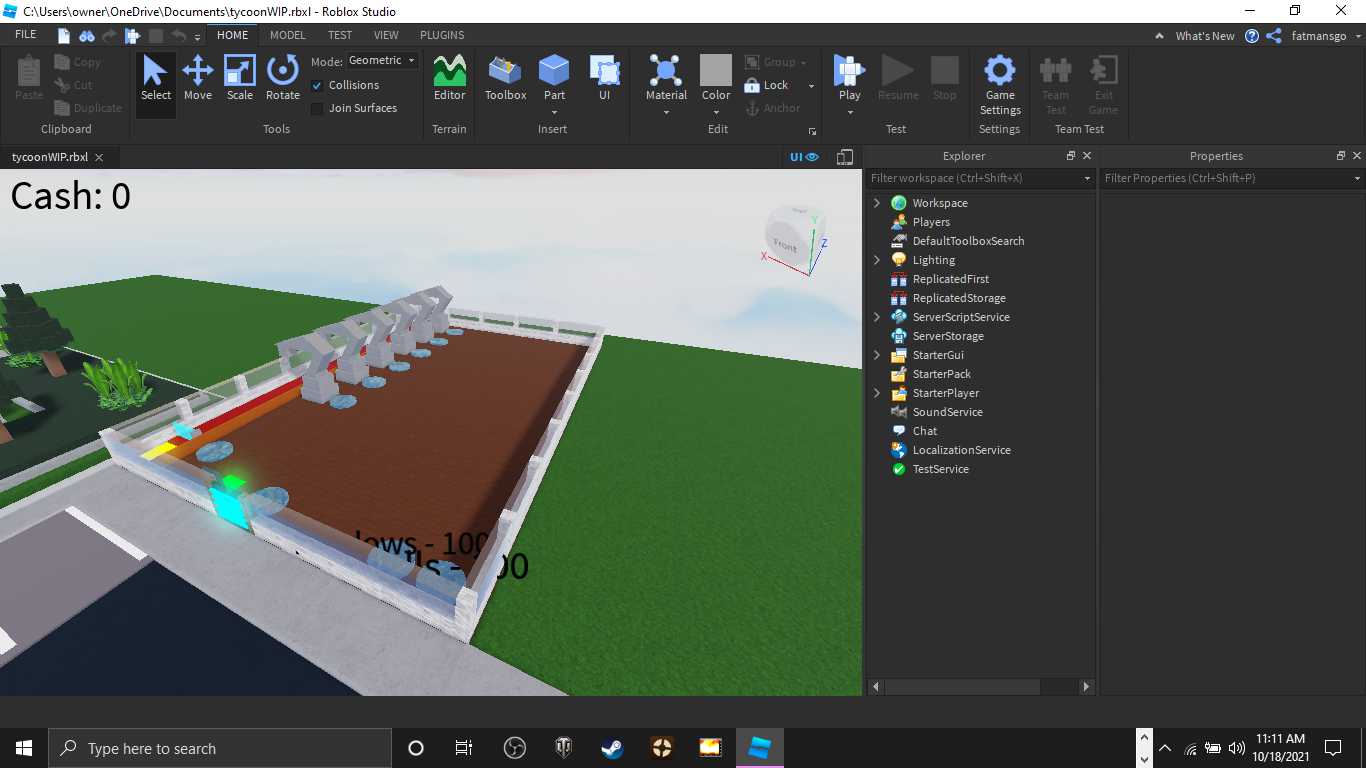
Task: Open the Color dropdown arrow
Action: [x=716, y=112]
